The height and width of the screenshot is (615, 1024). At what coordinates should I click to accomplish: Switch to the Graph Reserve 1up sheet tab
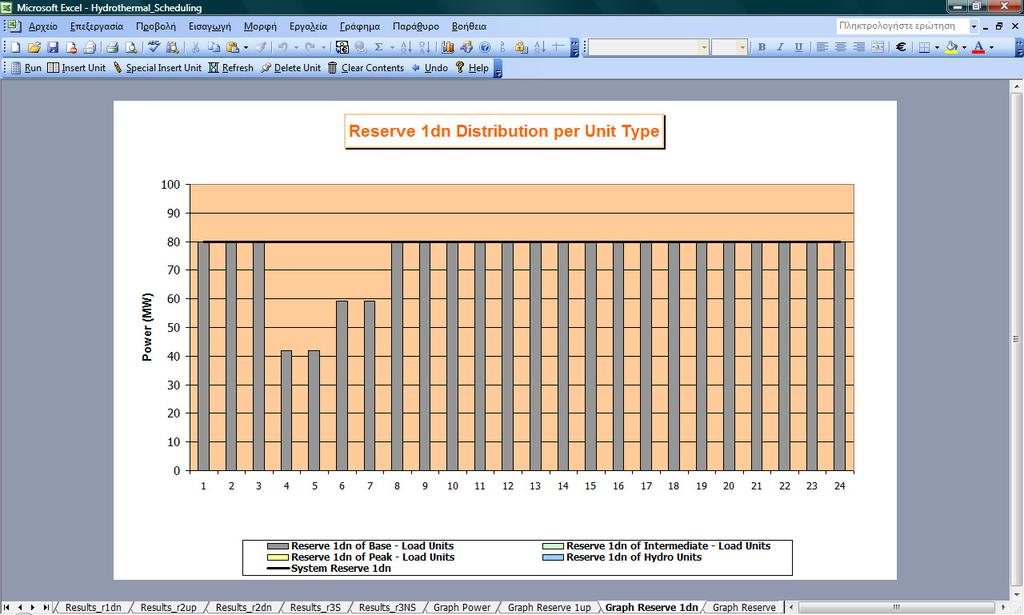(x=549, y=607)
